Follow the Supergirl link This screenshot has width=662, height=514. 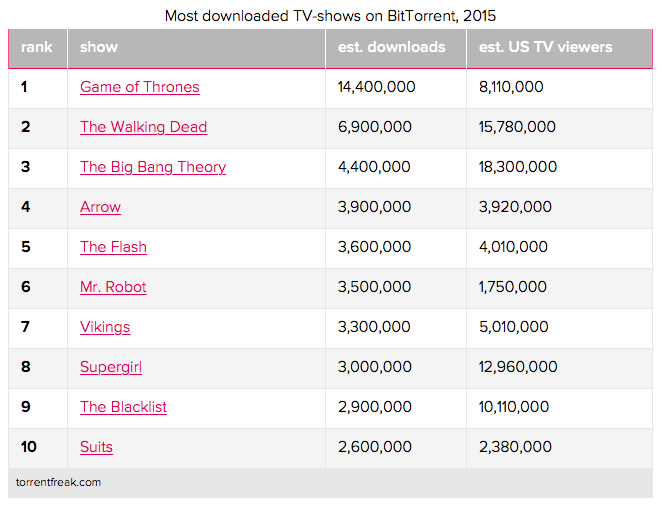tap(111, 367)
